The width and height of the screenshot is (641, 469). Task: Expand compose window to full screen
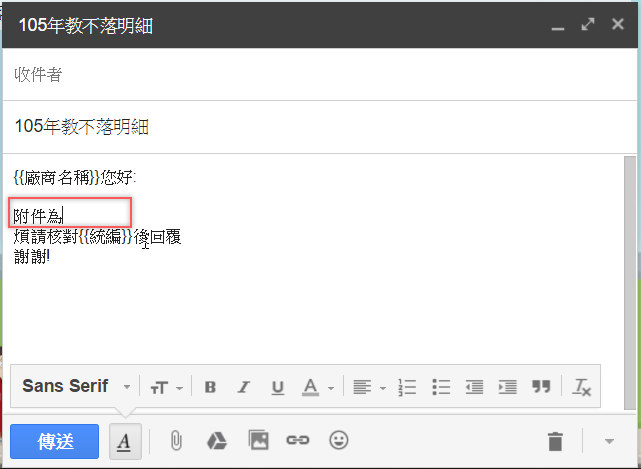(588, 25)
